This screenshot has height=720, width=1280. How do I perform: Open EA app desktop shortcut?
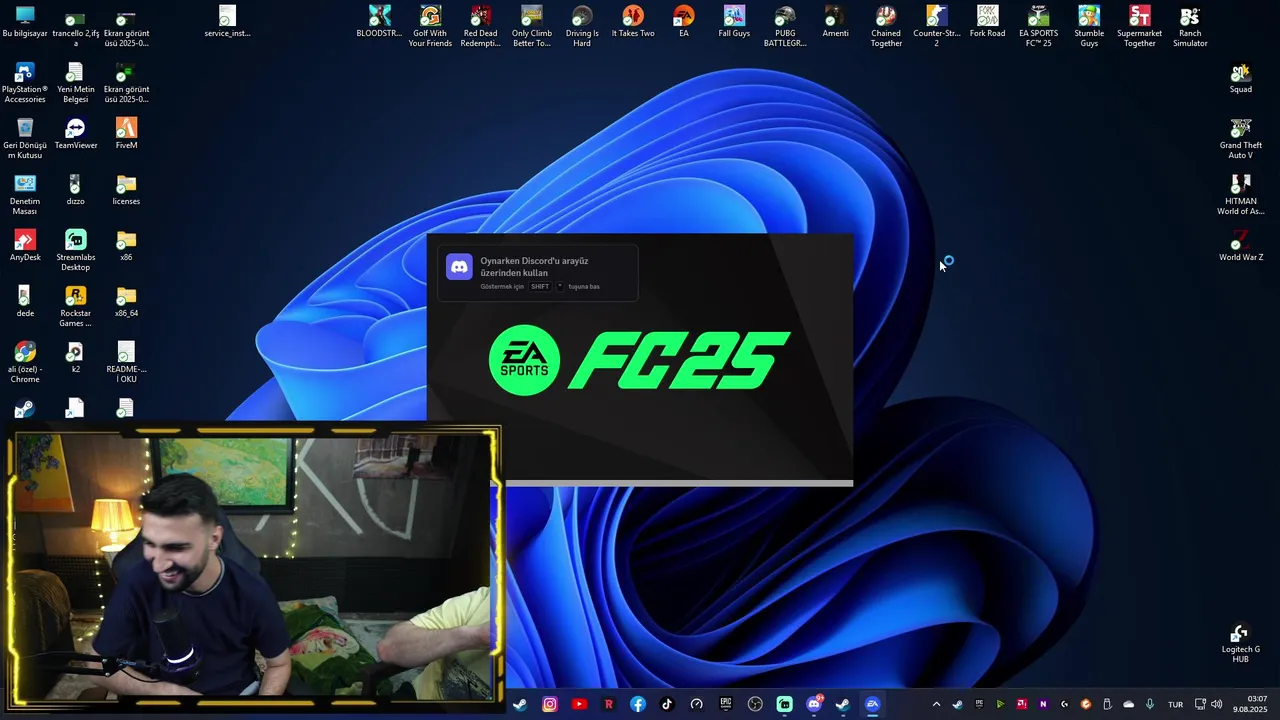click(684, 22)
